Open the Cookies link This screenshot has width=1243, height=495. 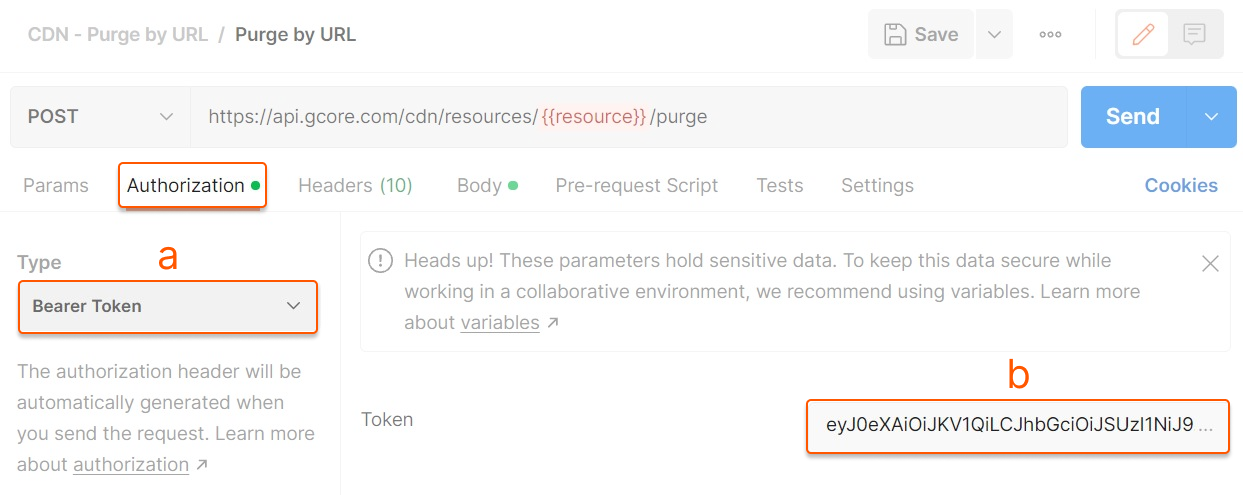1181,186
